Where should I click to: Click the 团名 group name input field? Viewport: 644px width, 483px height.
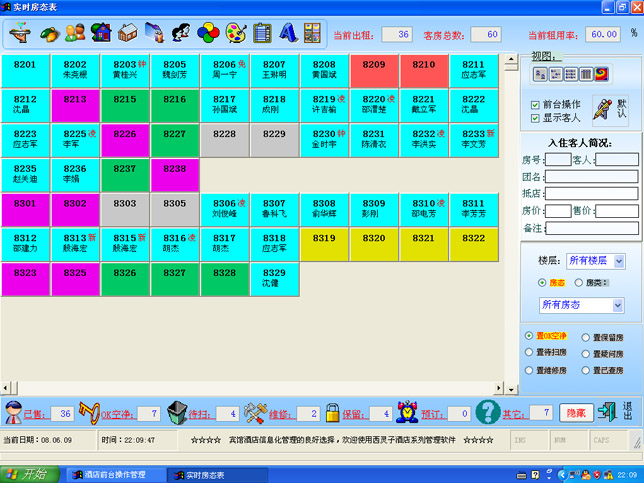pyautogui.click(x=590, y=176)
